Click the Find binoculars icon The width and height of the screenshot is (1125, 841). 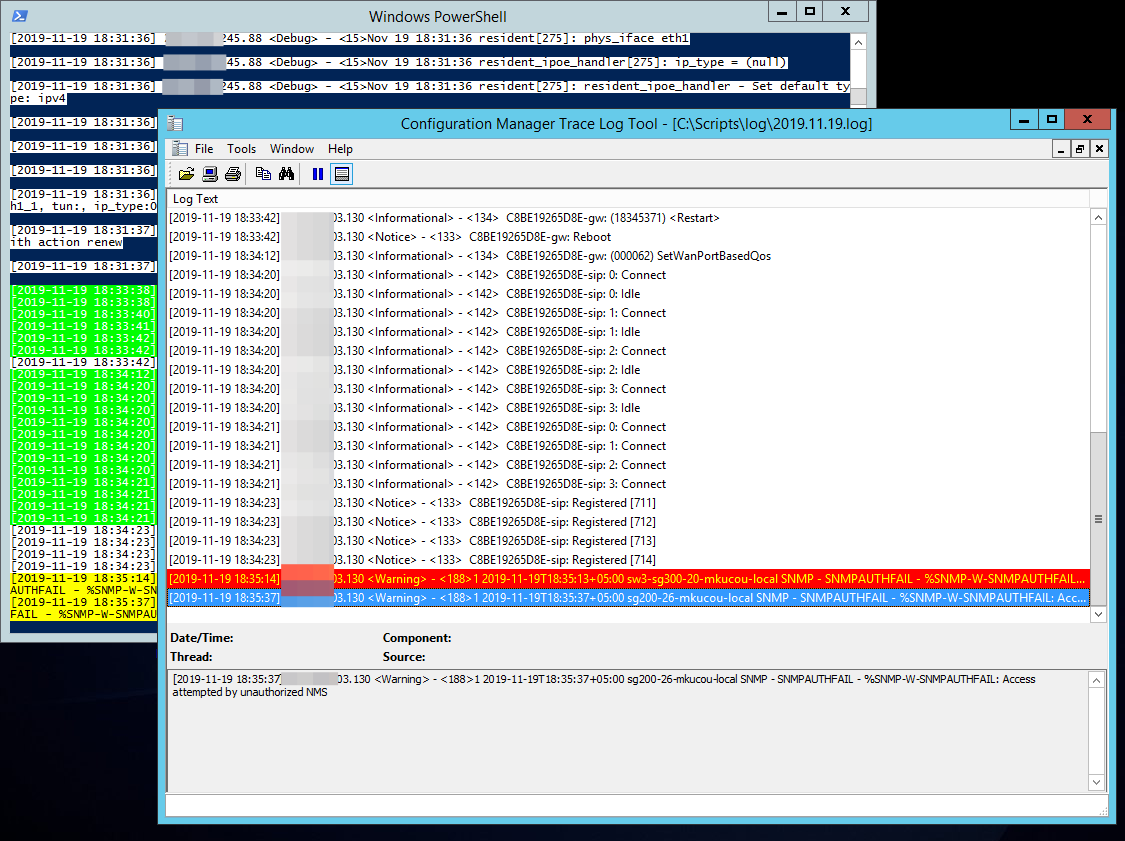coord(286,174)
